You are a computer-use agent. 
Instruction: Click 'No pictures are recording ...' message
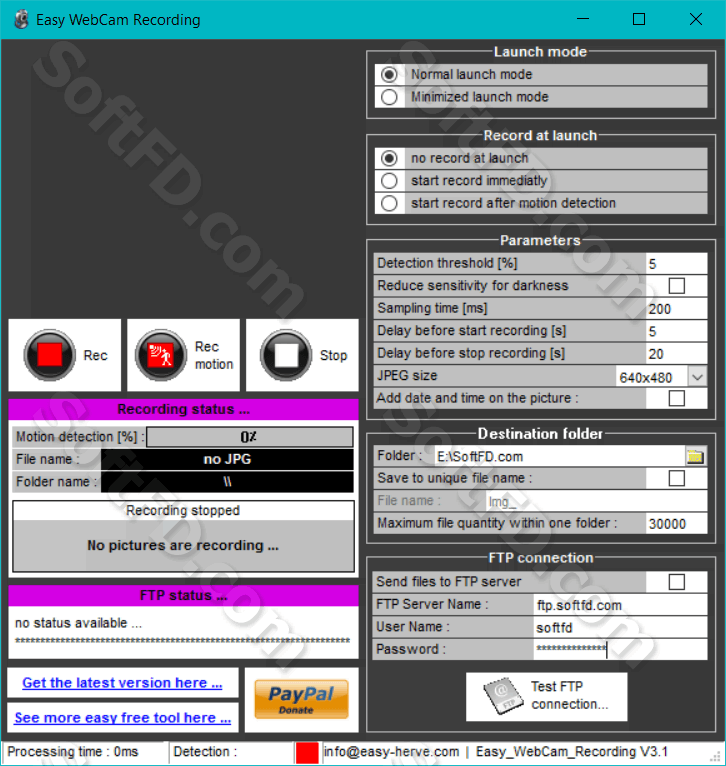183,545
